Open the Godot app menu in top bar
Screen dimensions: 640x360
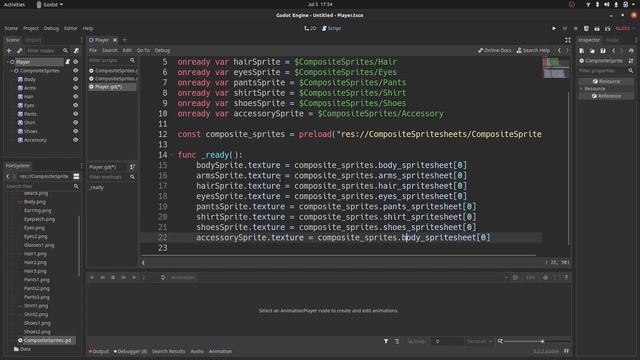tap(50, 4)
